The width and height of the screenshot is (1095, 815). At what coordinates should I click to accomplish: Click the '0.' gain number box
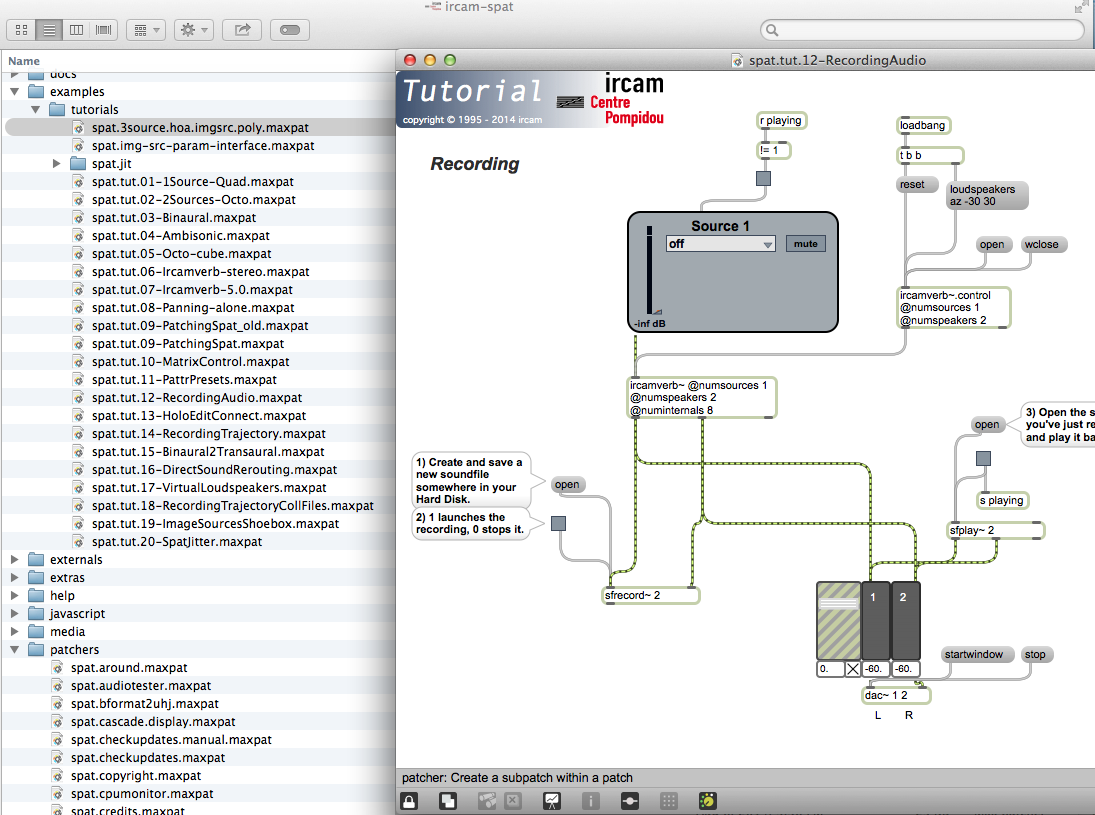830,669
